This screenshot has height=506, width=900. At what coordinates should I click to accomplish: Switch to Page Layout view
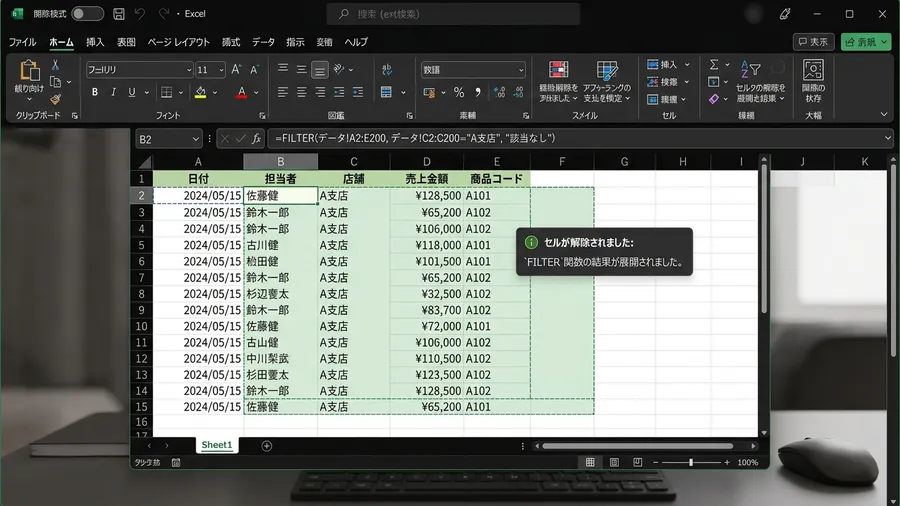tap(614, 462)
